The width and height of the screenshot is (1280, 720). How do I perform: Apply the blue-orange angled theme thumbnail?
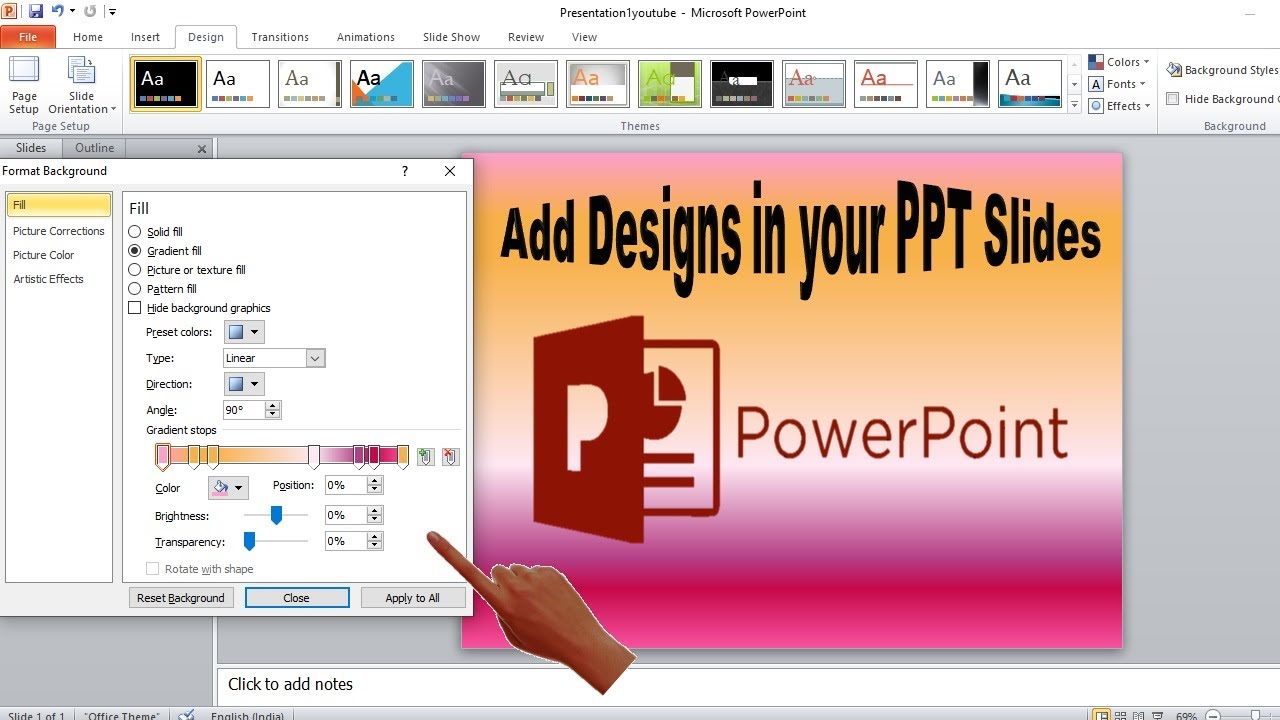coord(382,84)
